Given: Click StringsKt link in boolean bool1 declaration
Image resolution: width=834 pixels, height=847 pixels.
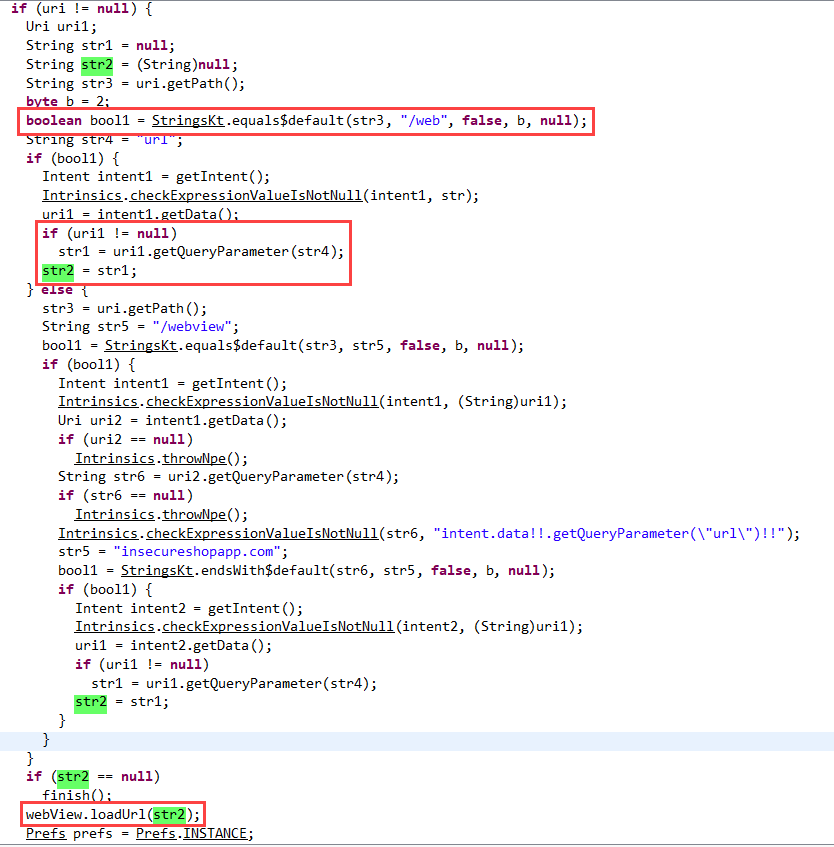Looking at the screenshot, I should pyautogui.click(x=186, y=121).
